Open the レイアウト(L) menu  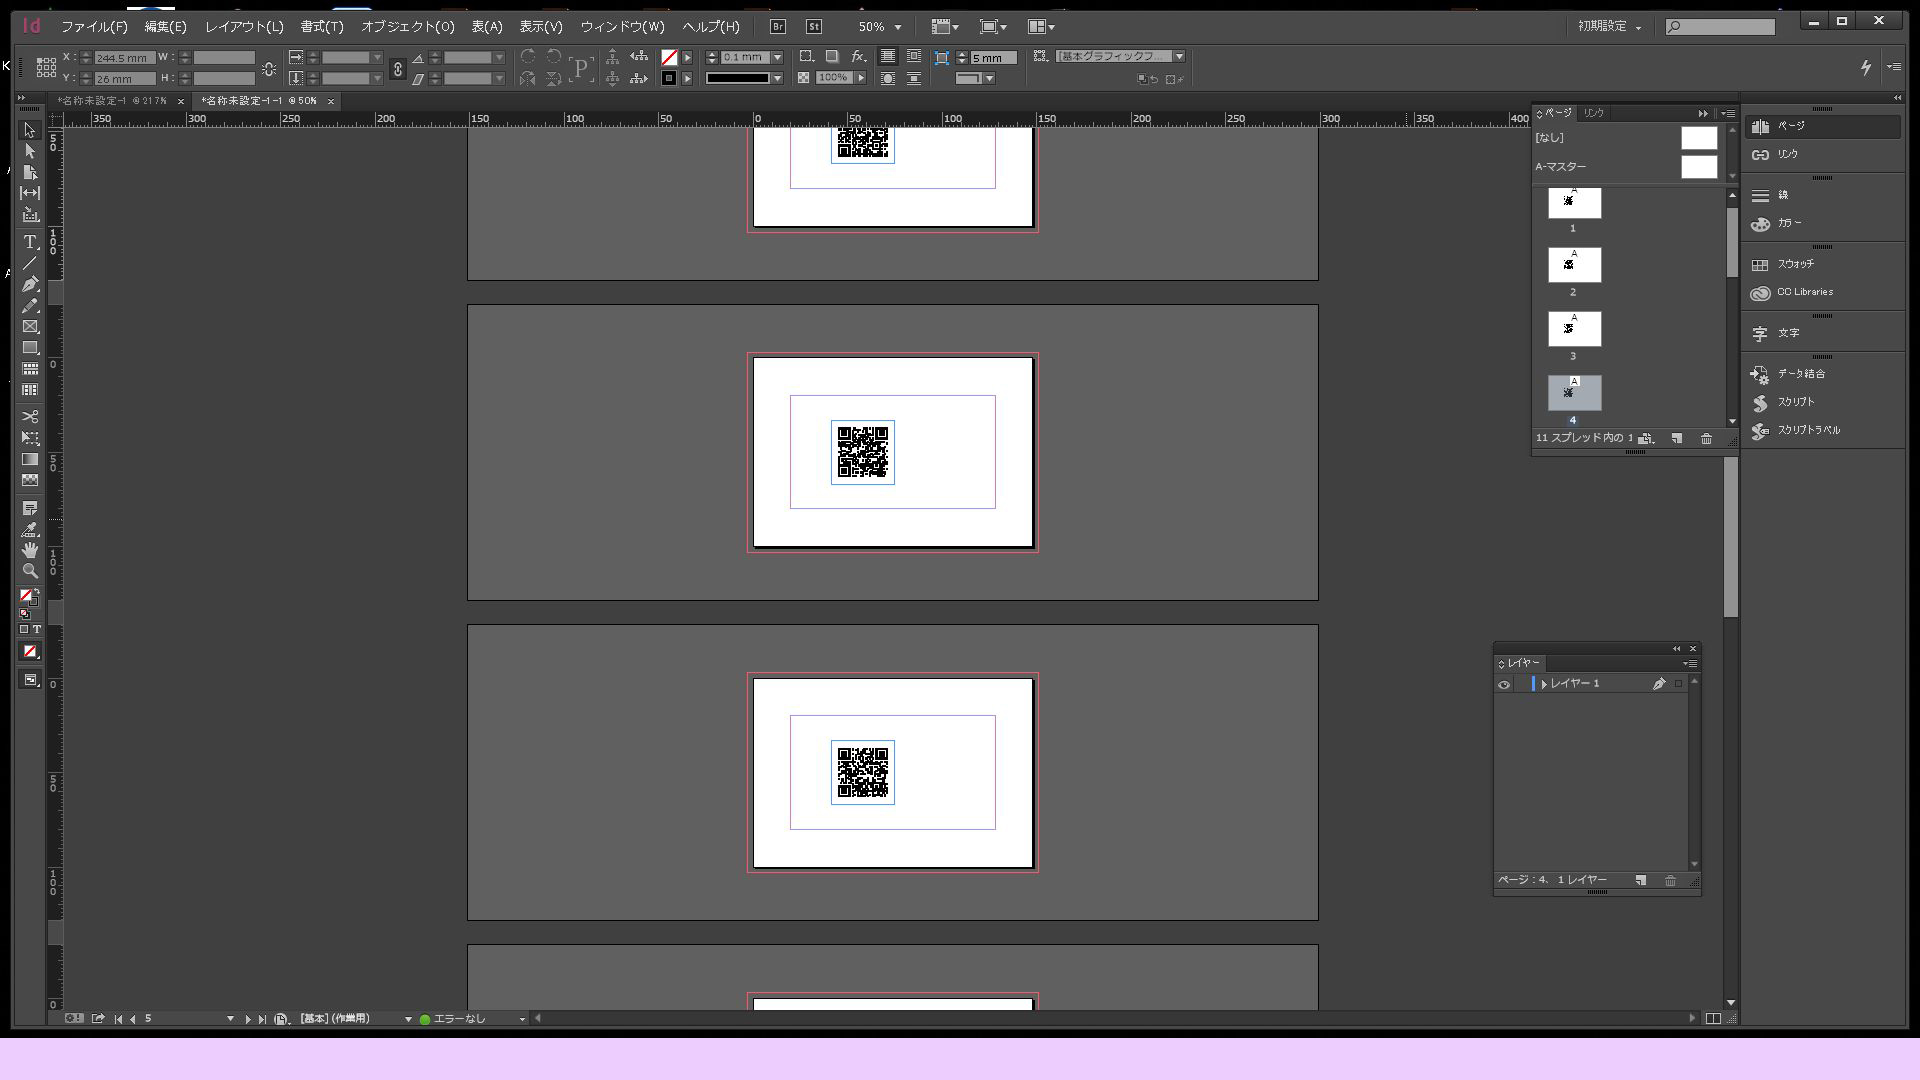pos(244,27)
